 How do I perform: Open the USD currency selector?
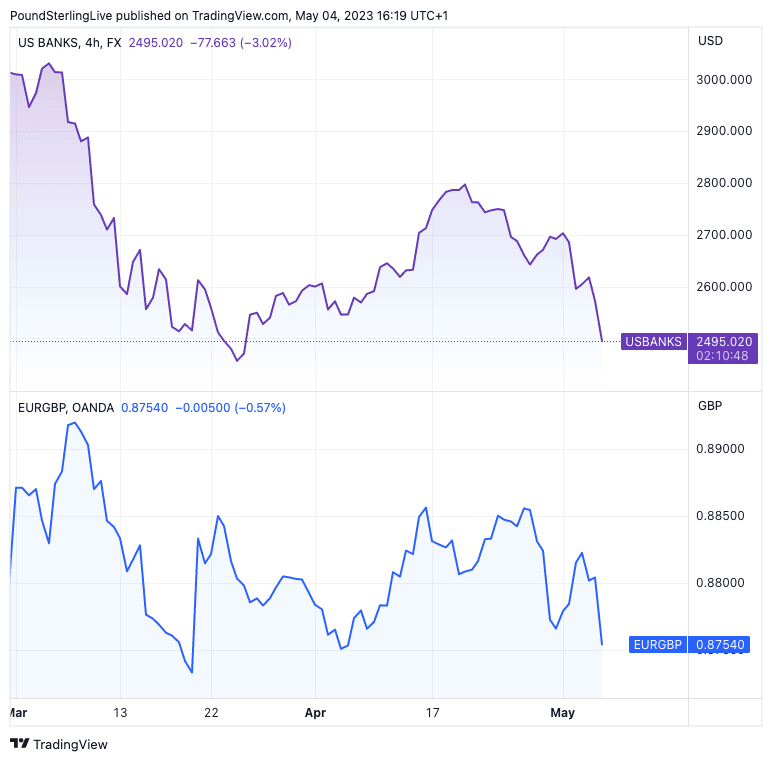[x=710, y=41]
